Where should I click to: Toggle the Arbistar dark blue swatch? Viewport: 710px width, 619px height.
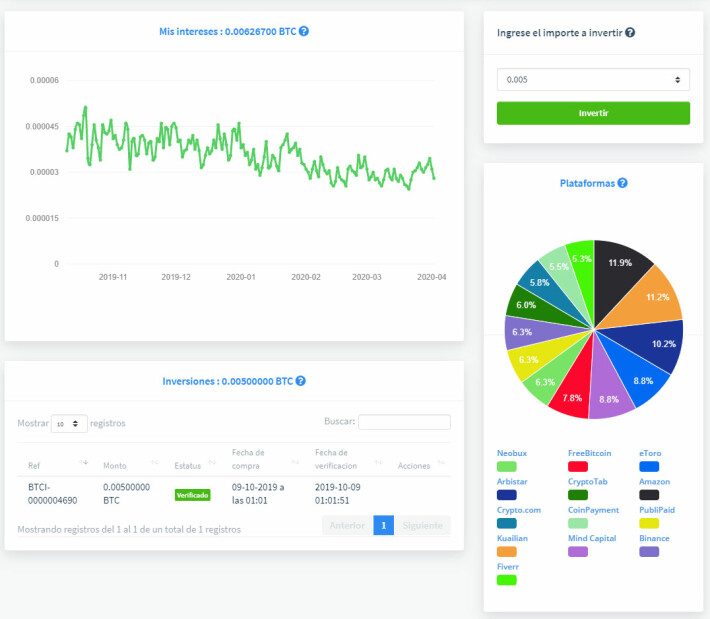click(x=507, y=495)
